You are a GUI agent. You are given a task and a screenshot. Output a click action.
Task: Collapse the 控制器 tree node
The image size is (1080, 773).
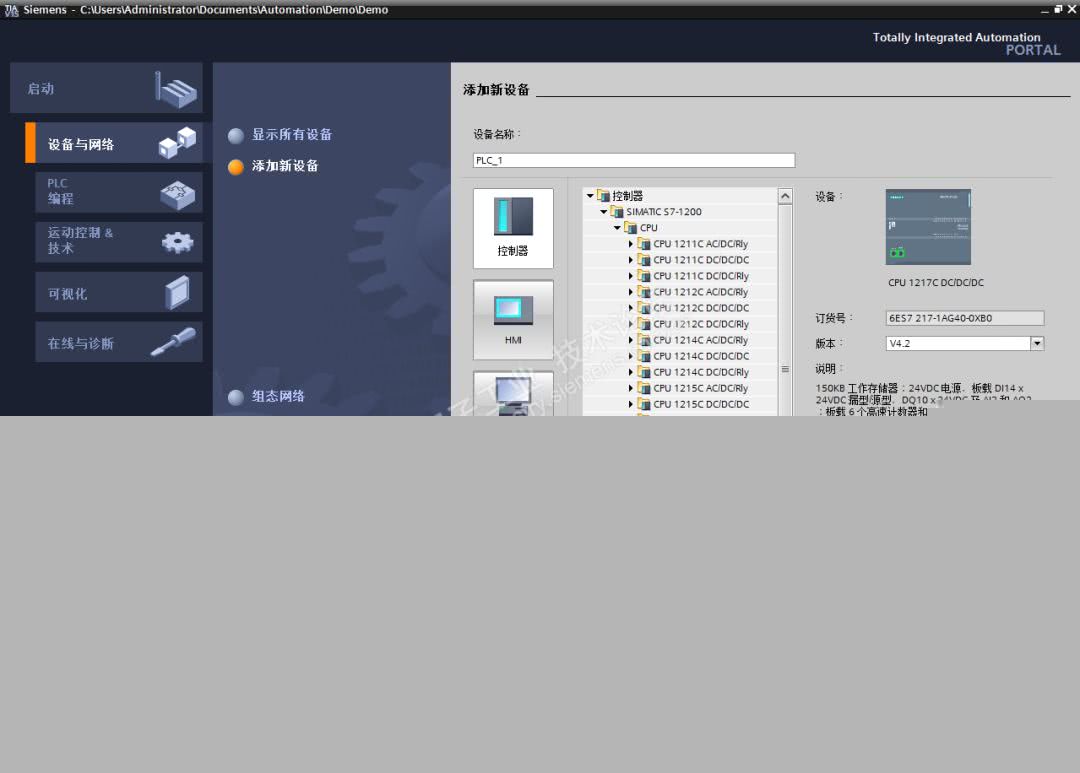(x=590, y=196)
